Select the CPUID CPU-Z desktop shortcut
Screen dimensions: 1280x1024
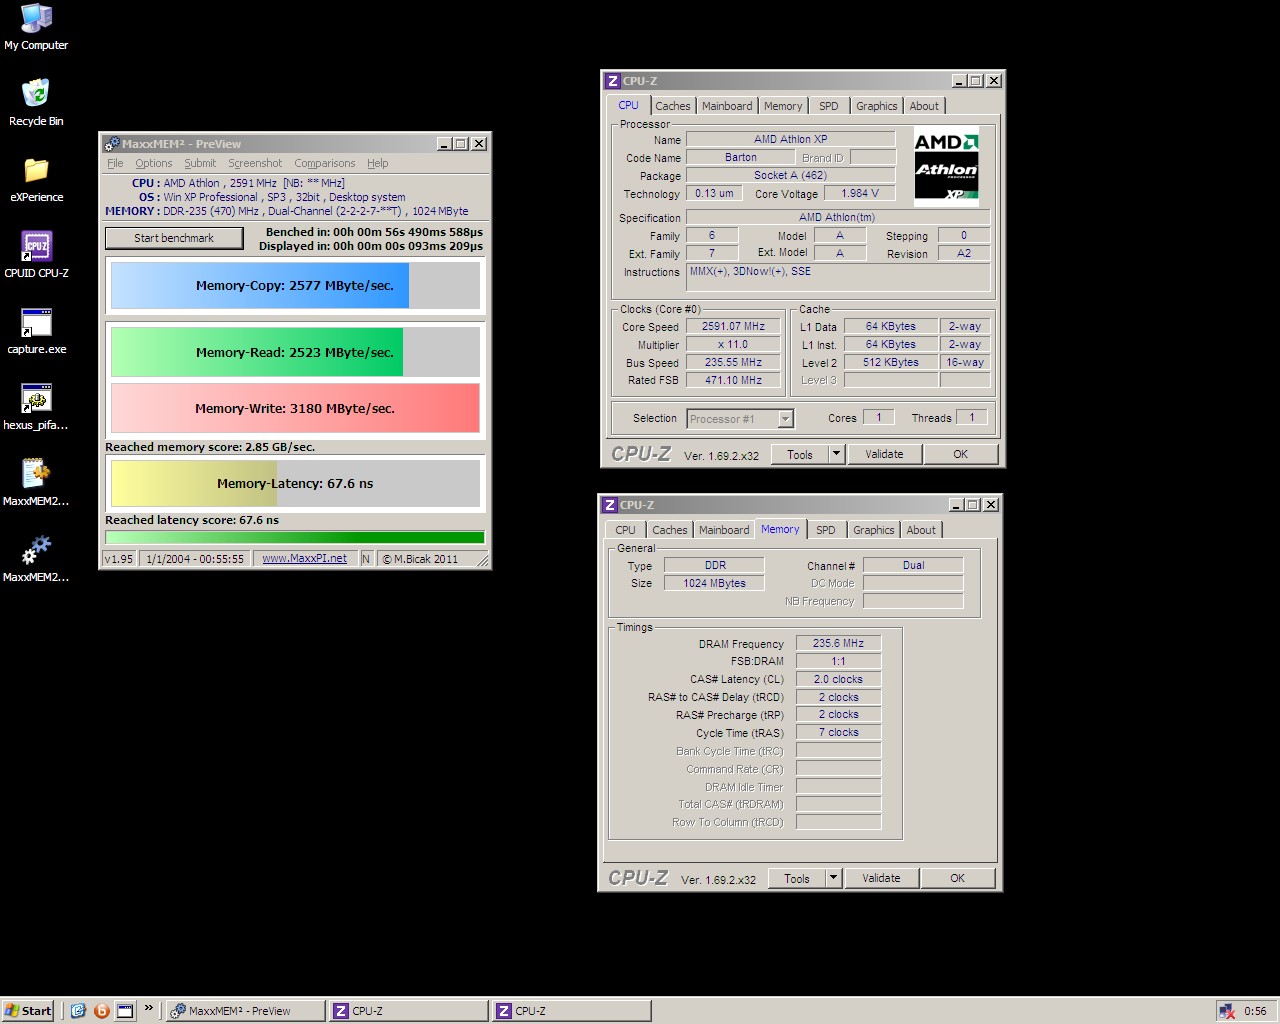(x=36, y=255)
